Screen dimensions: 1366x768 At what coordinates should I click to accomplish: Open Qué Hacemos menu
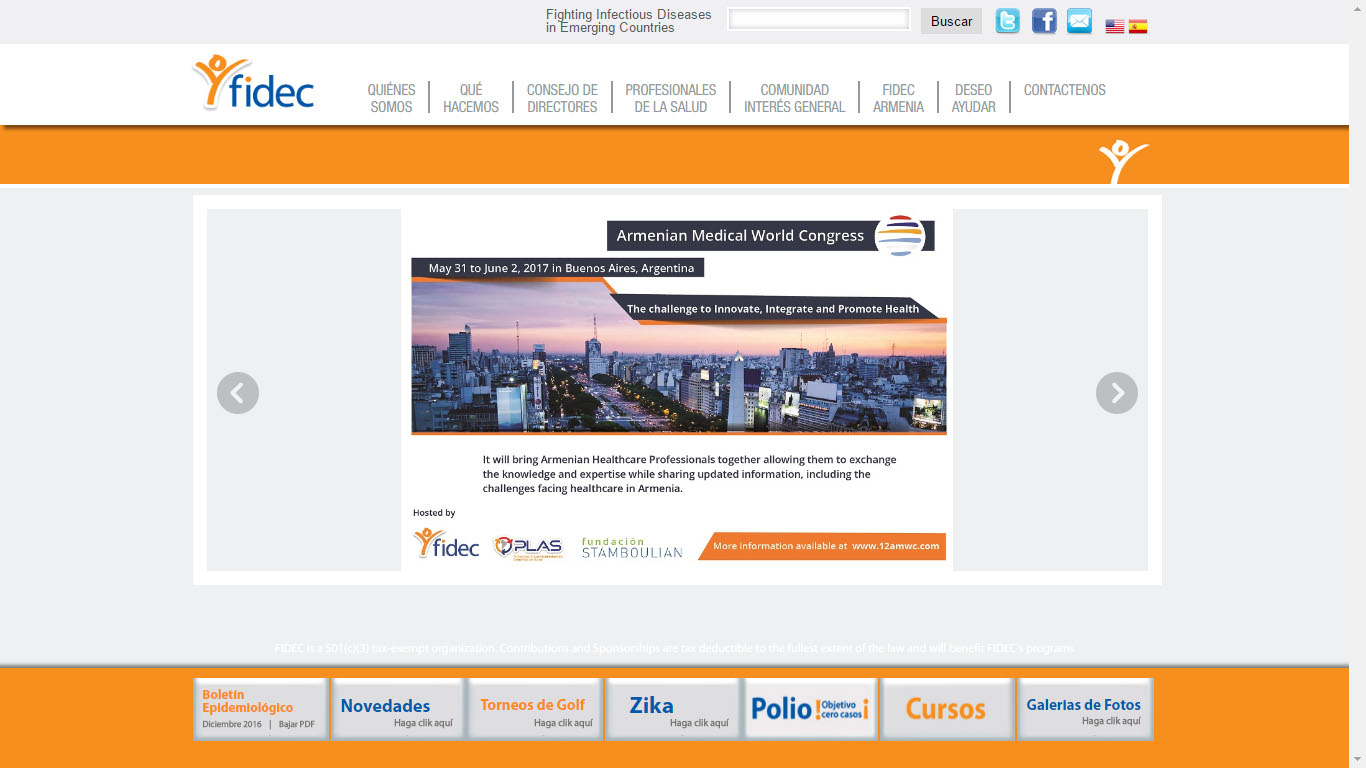(471, 98)
